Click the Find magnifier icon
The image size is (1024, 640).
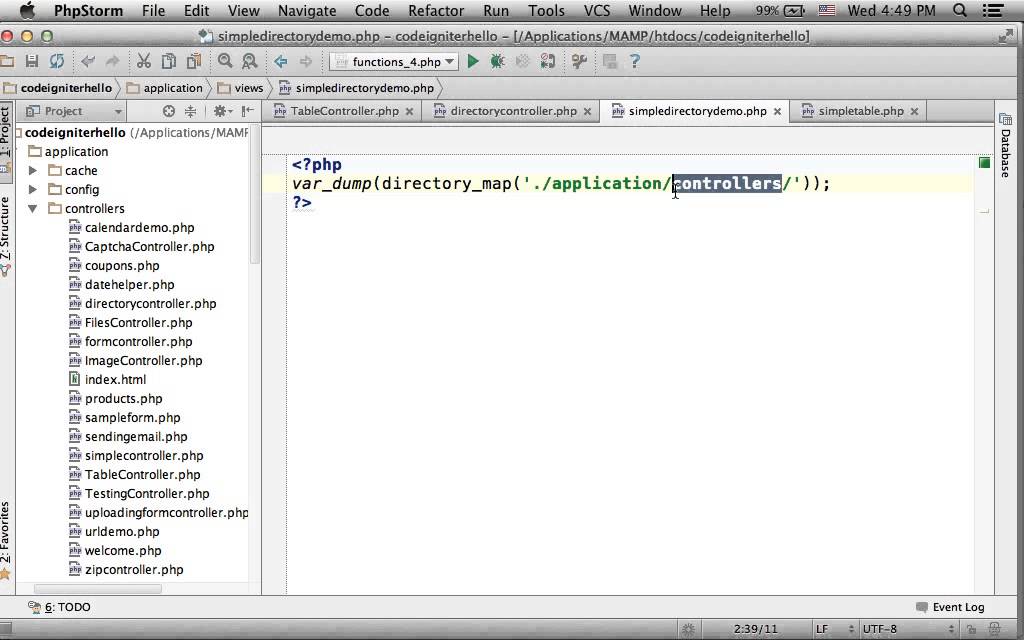click(225, 61)
